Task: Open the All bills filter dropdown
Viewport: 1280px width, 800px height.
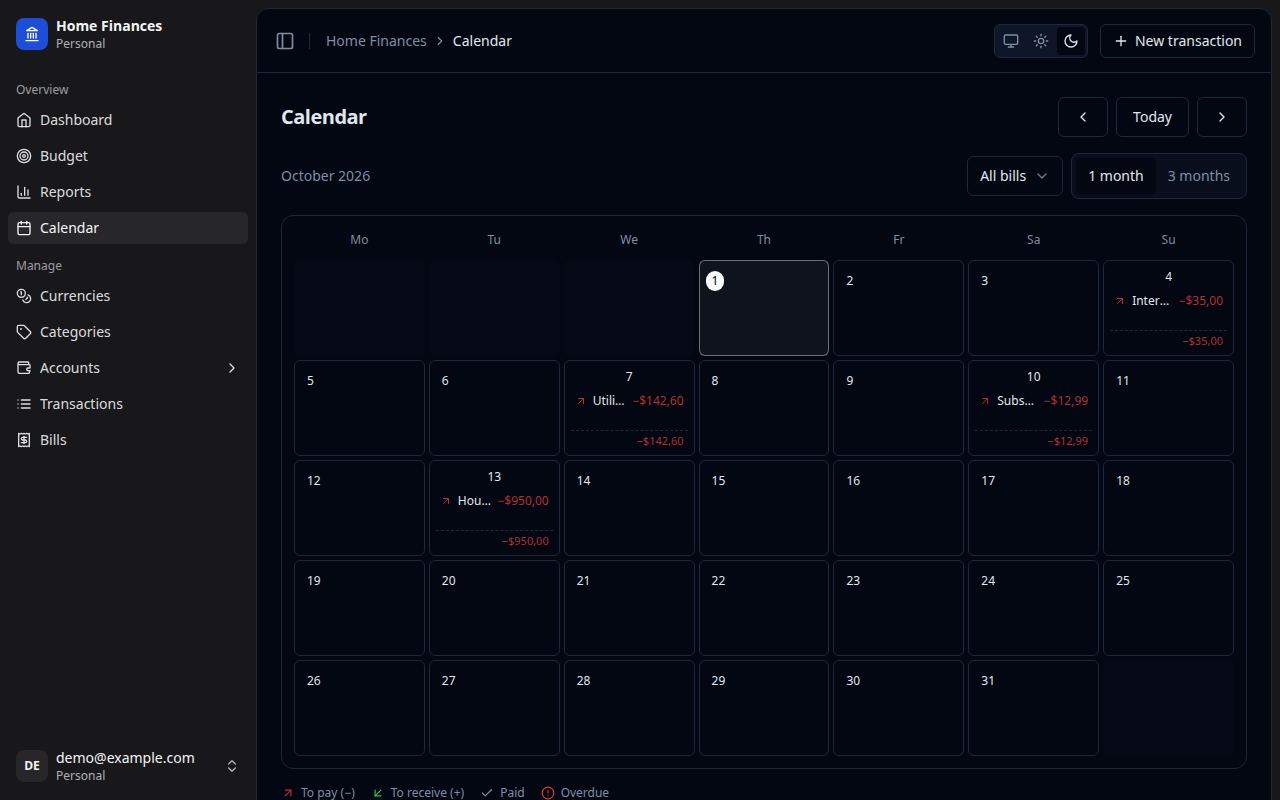Action: (1014, 176)
